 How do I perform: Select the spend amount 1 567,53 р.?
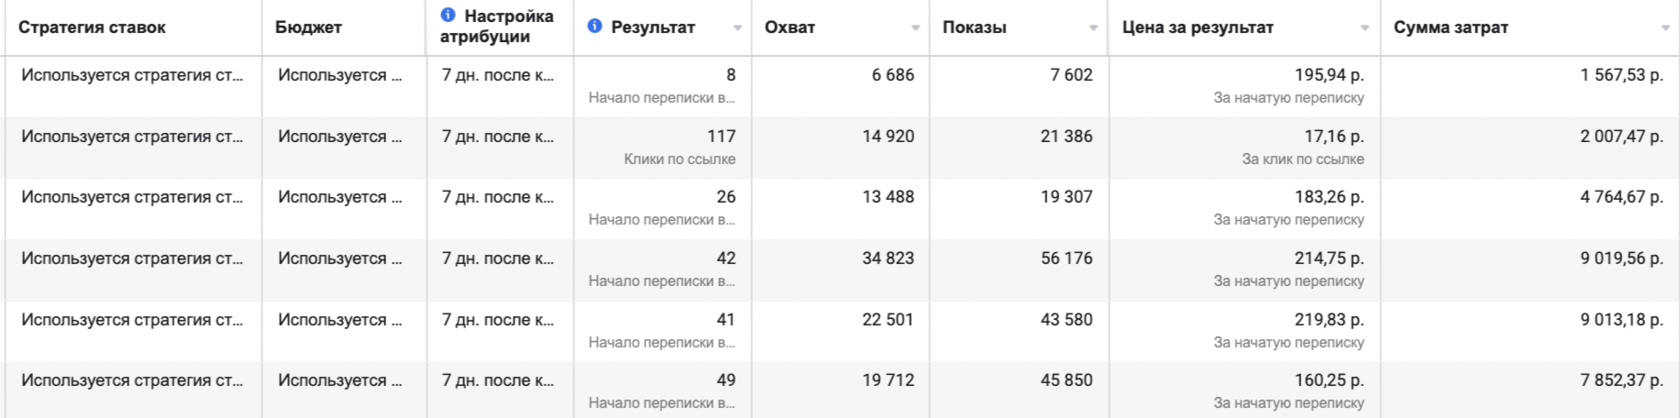tap(1621, 75)
